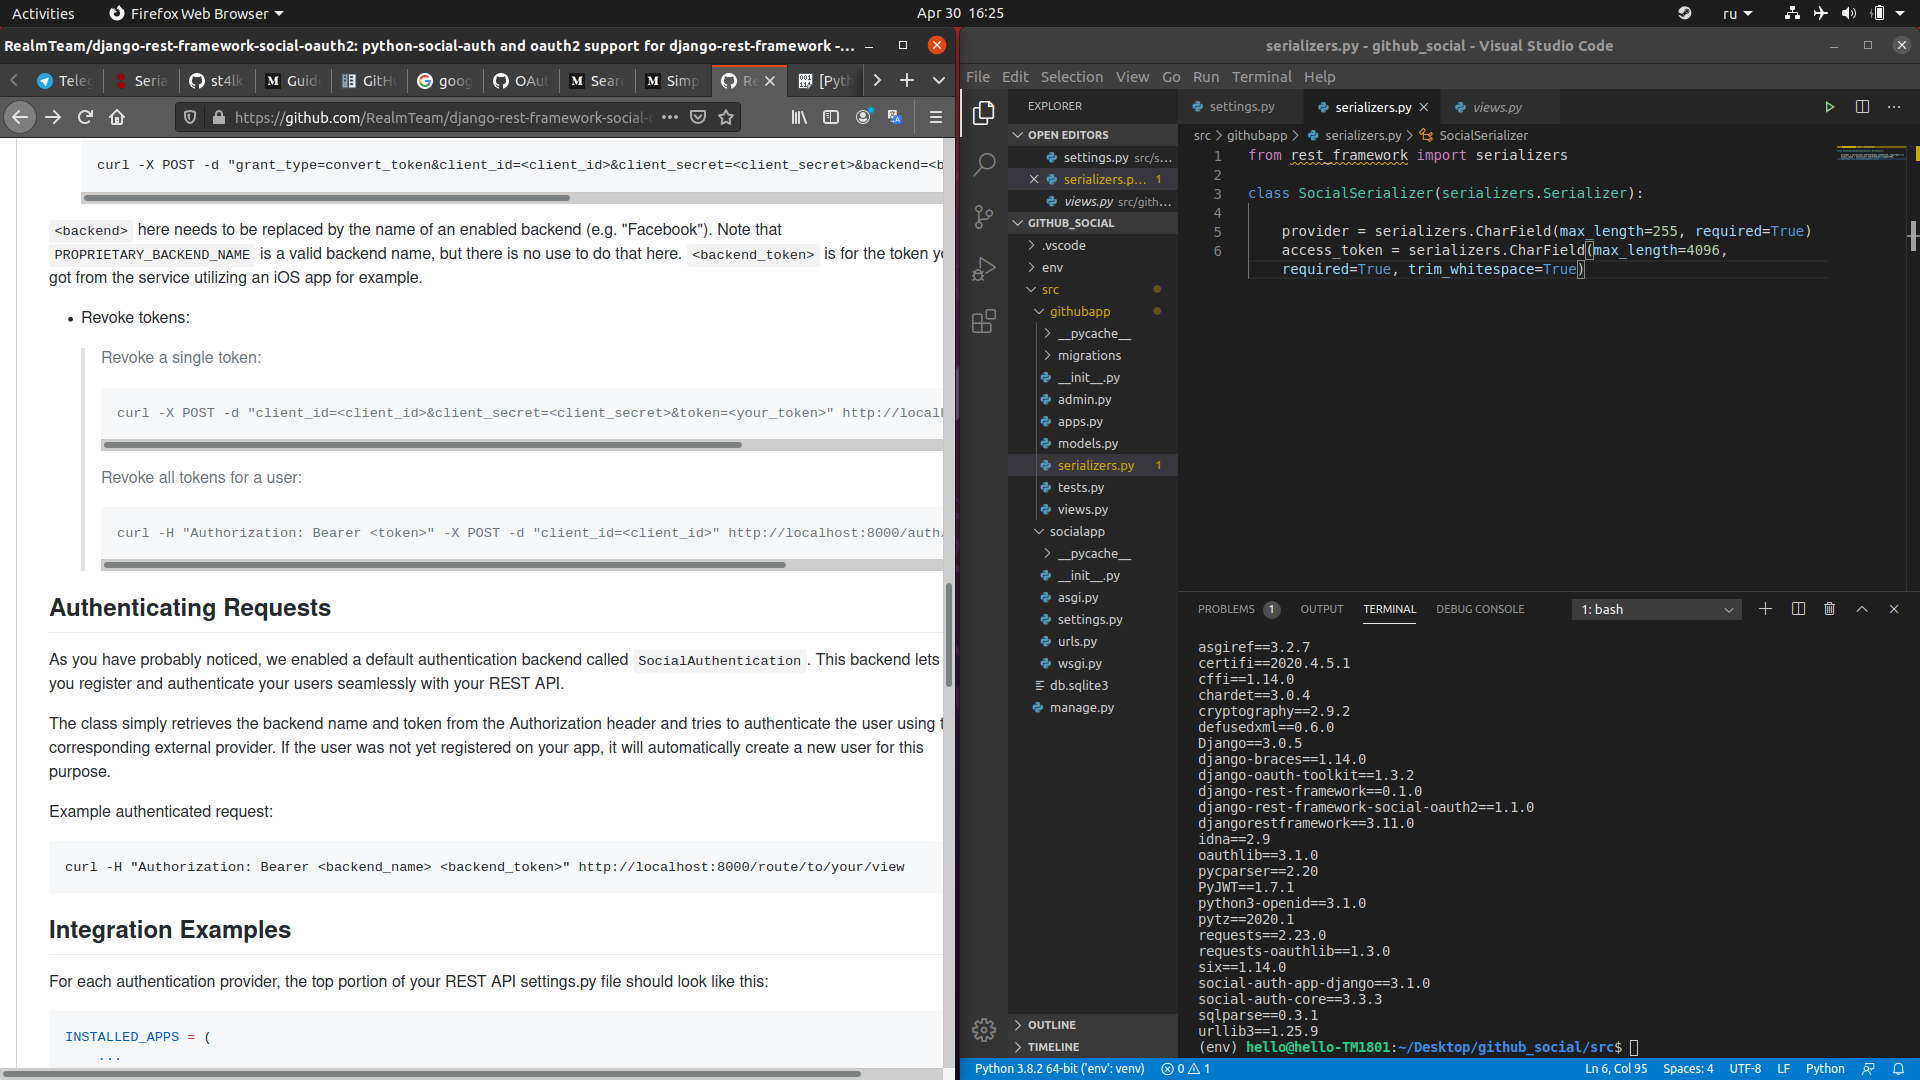1920x1080 pixels.
Task: Switch to the settings.py editor tab
Action: click(1240, 107)
